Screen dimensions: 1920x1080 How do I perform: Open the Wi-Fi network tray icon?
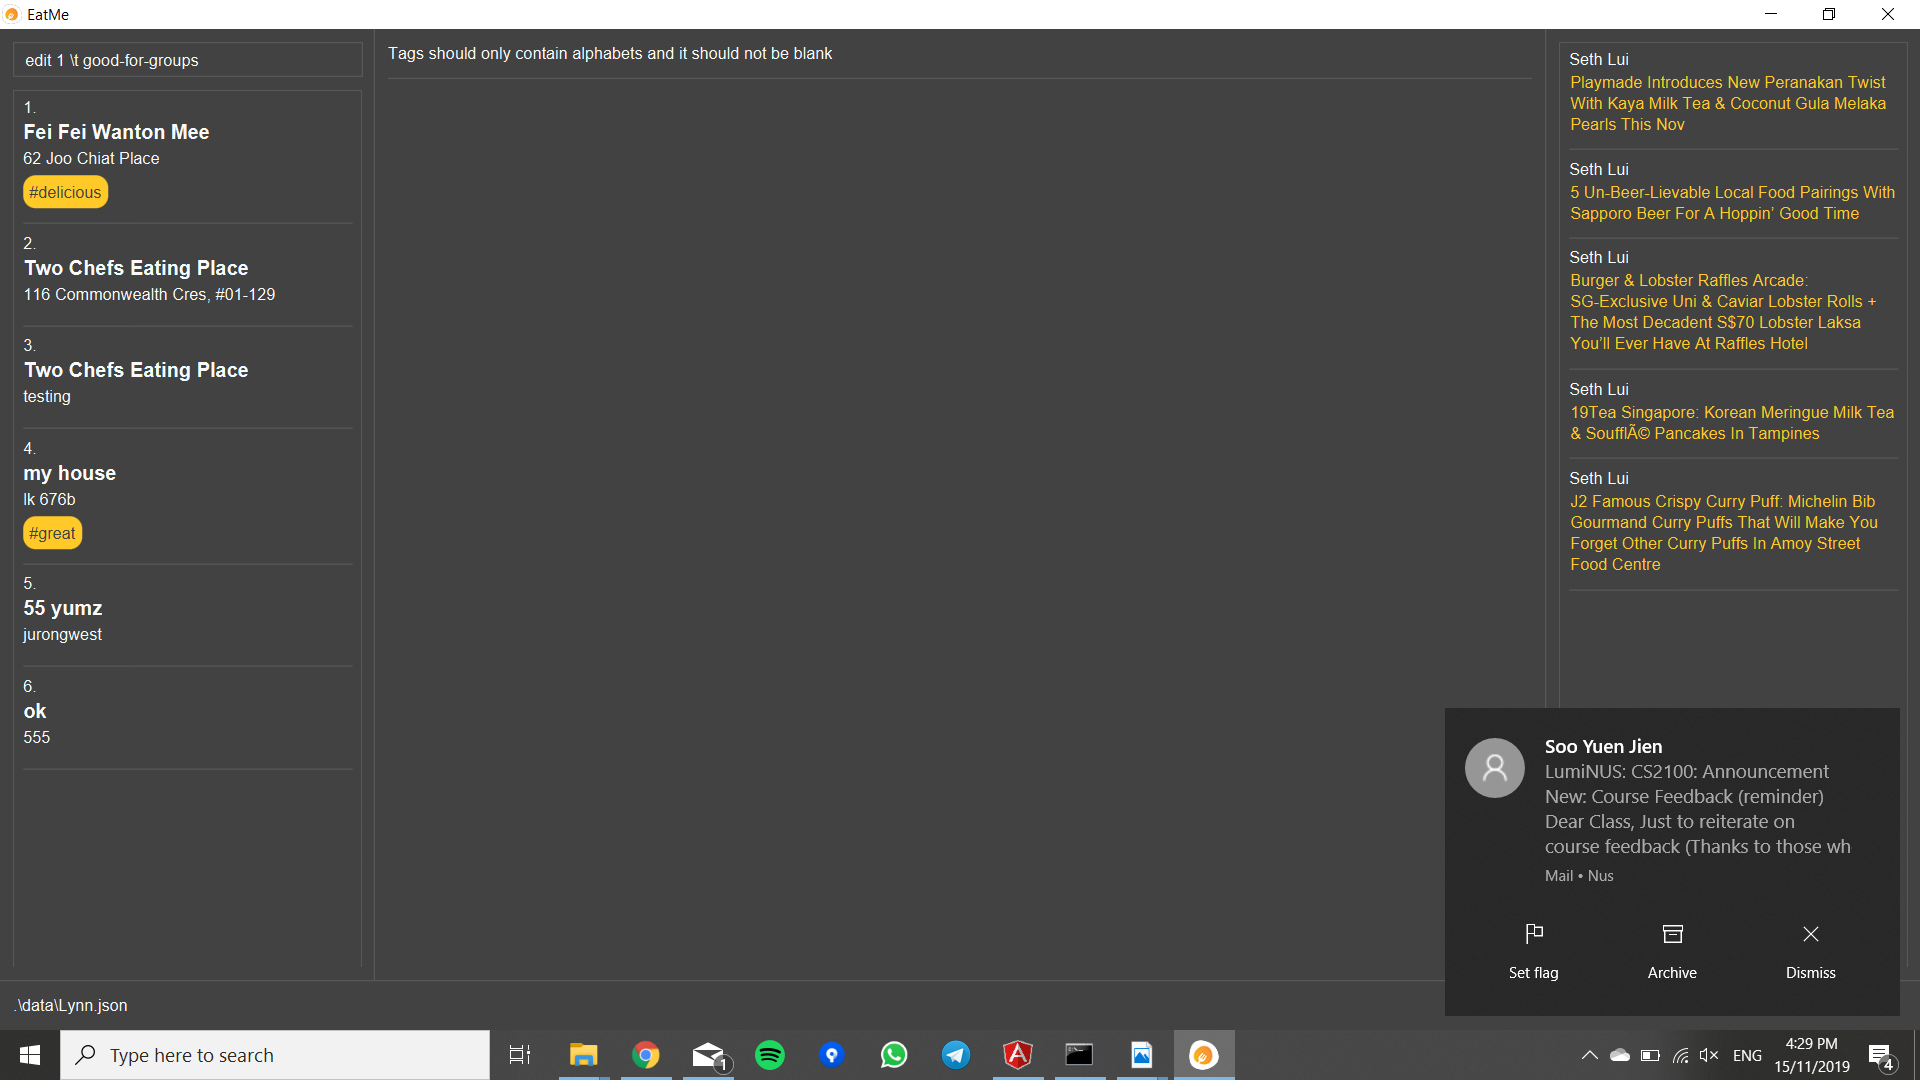click(x=1680, y=1055)
